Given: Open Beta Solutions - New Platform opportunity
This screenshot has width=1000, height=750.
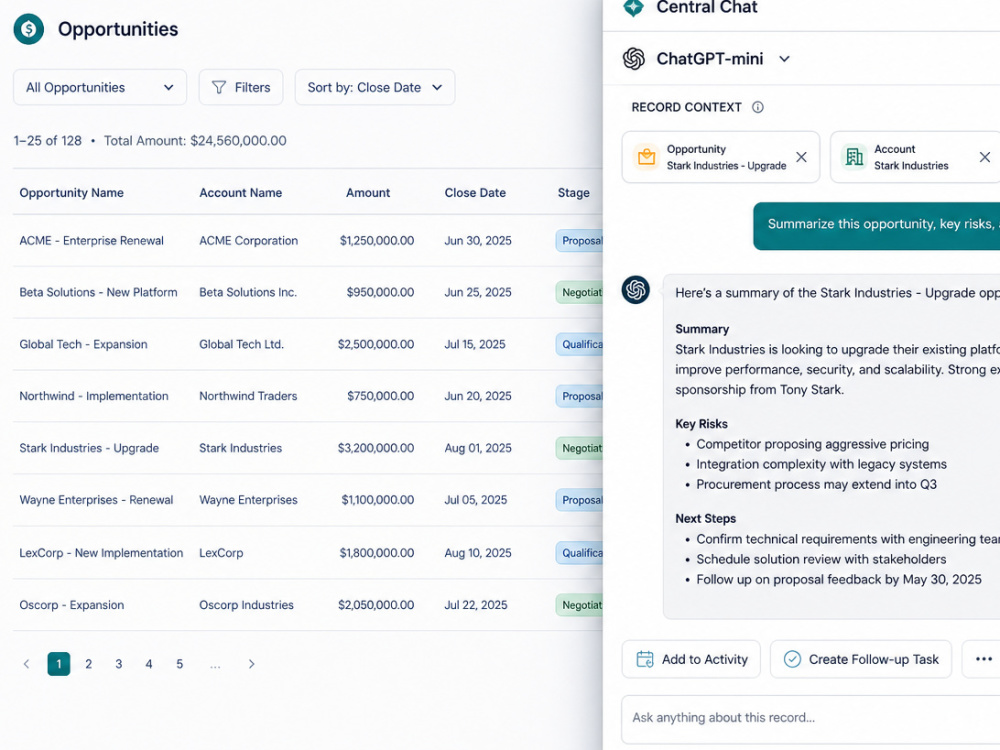Looking at the screenshot, I should click(x=98, y=292).
